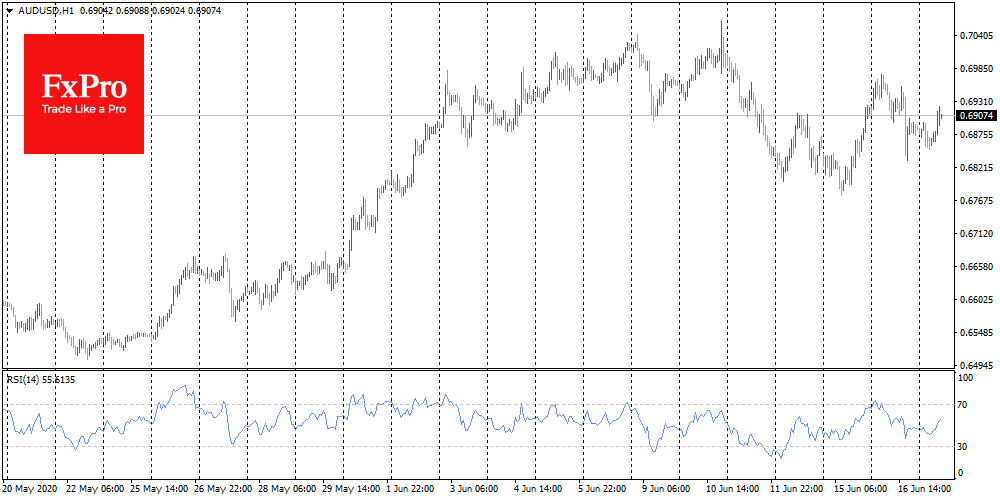
Task: Click the 'Trade Like a Pro' slogan text
Action: 84,109
